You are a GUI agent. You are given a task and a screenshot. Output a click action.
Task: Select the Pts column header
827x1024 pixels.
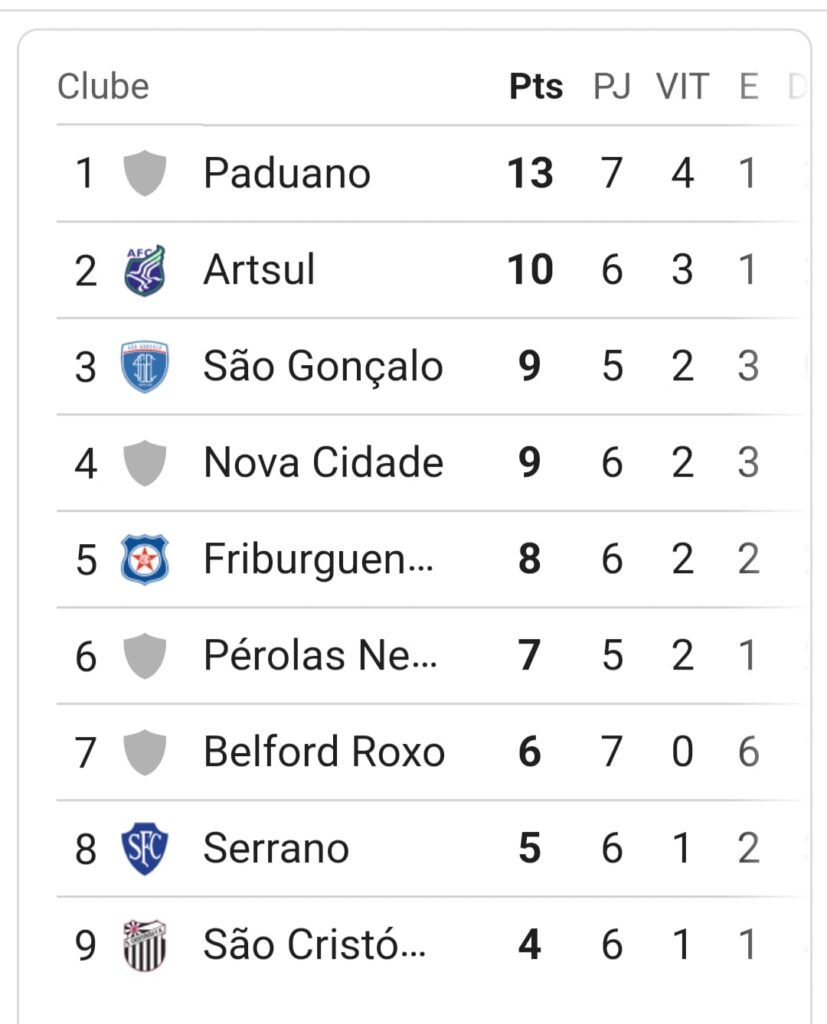point(536,86)
